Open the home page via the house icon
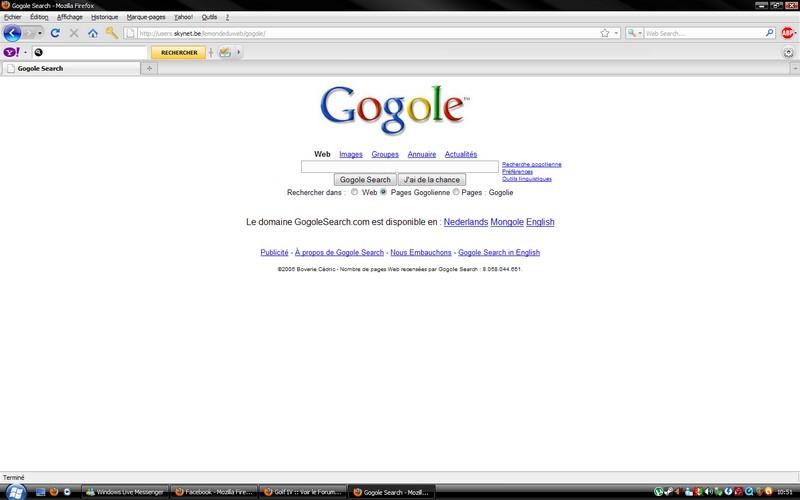The width and height of the screenshot is (800, 500). pyautogui.click(x=93, y=33)
